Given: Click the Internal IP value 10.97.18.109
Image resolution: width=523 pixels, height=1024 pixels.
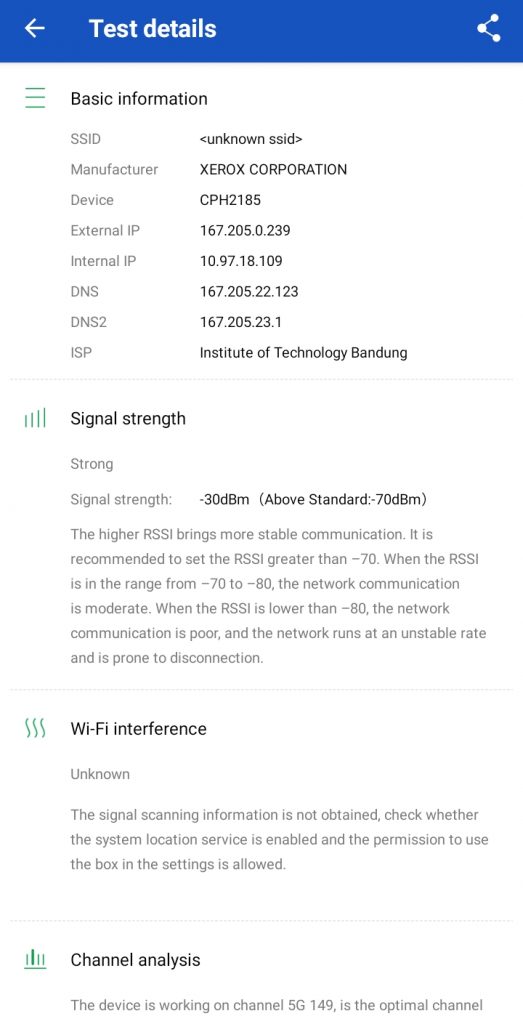Looking at the screenshot, I should [241, 261].
